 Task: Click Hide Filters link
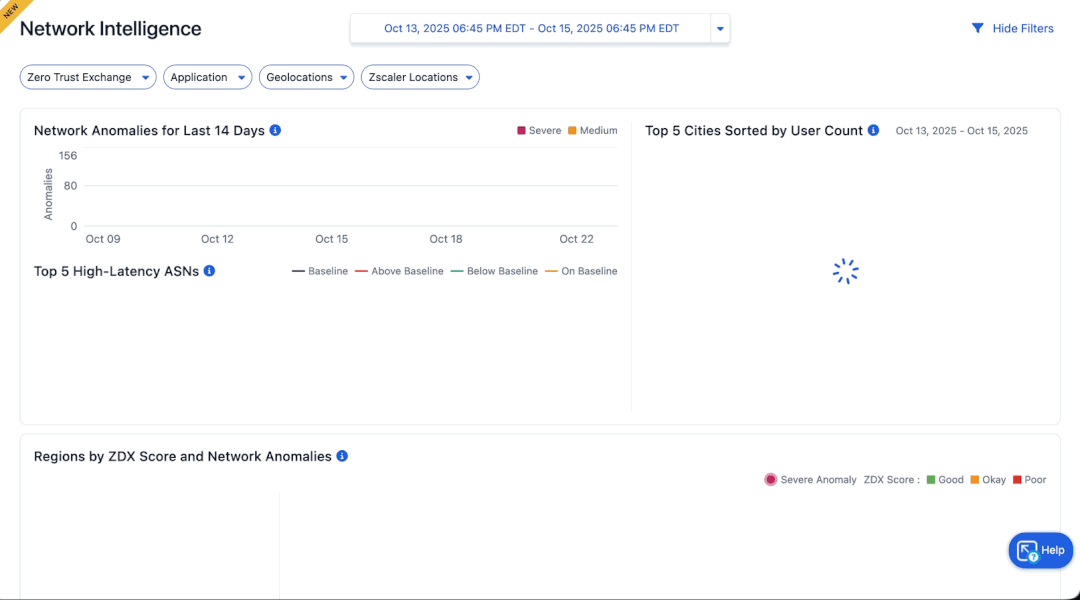(1023, 29)
